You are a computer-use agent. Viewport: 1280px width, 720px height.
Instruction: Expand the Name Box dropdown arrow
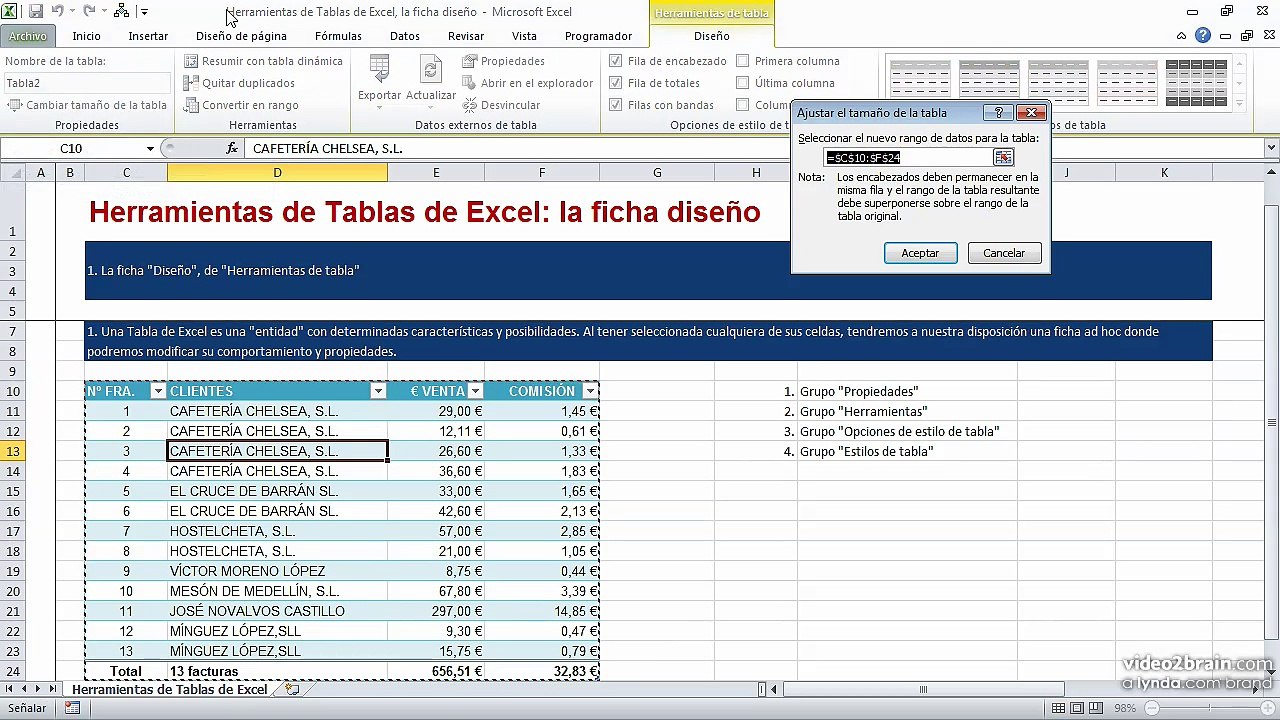click(x=150, y=148)
